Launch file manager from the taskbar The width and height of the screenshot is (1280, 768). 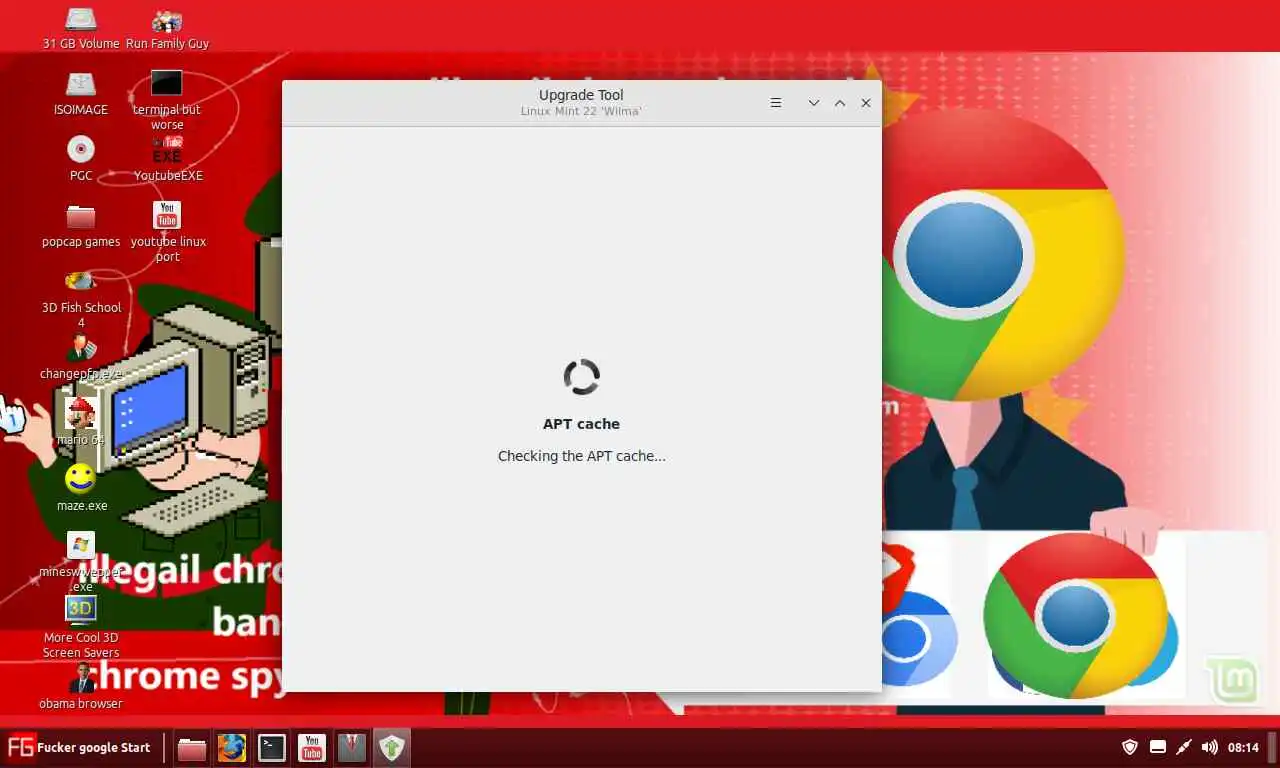tap(192, 747)
